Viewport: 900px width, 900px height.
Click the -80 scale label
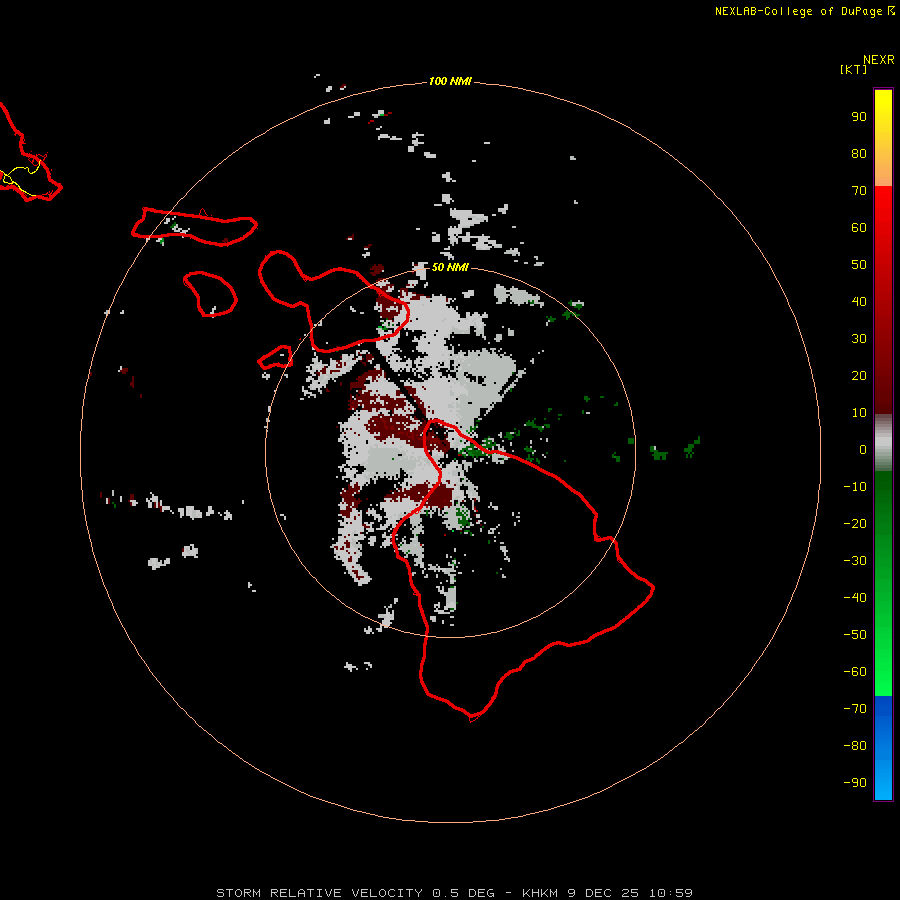855,746
